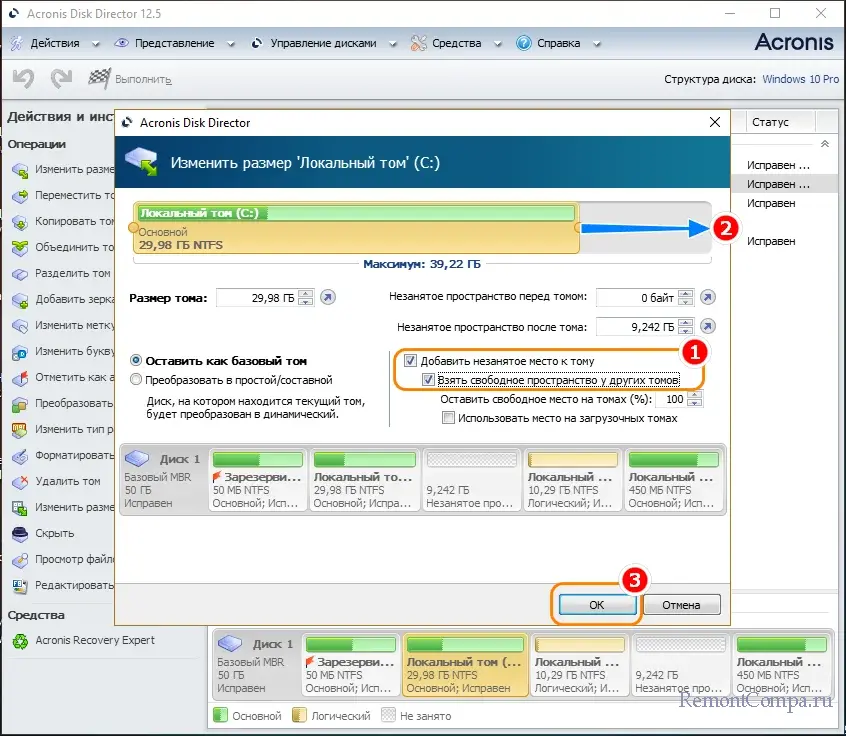Click the Merge volume icon in sidebar
The image size is (846, 736).
pyautogui.click(x=20, y=248)
